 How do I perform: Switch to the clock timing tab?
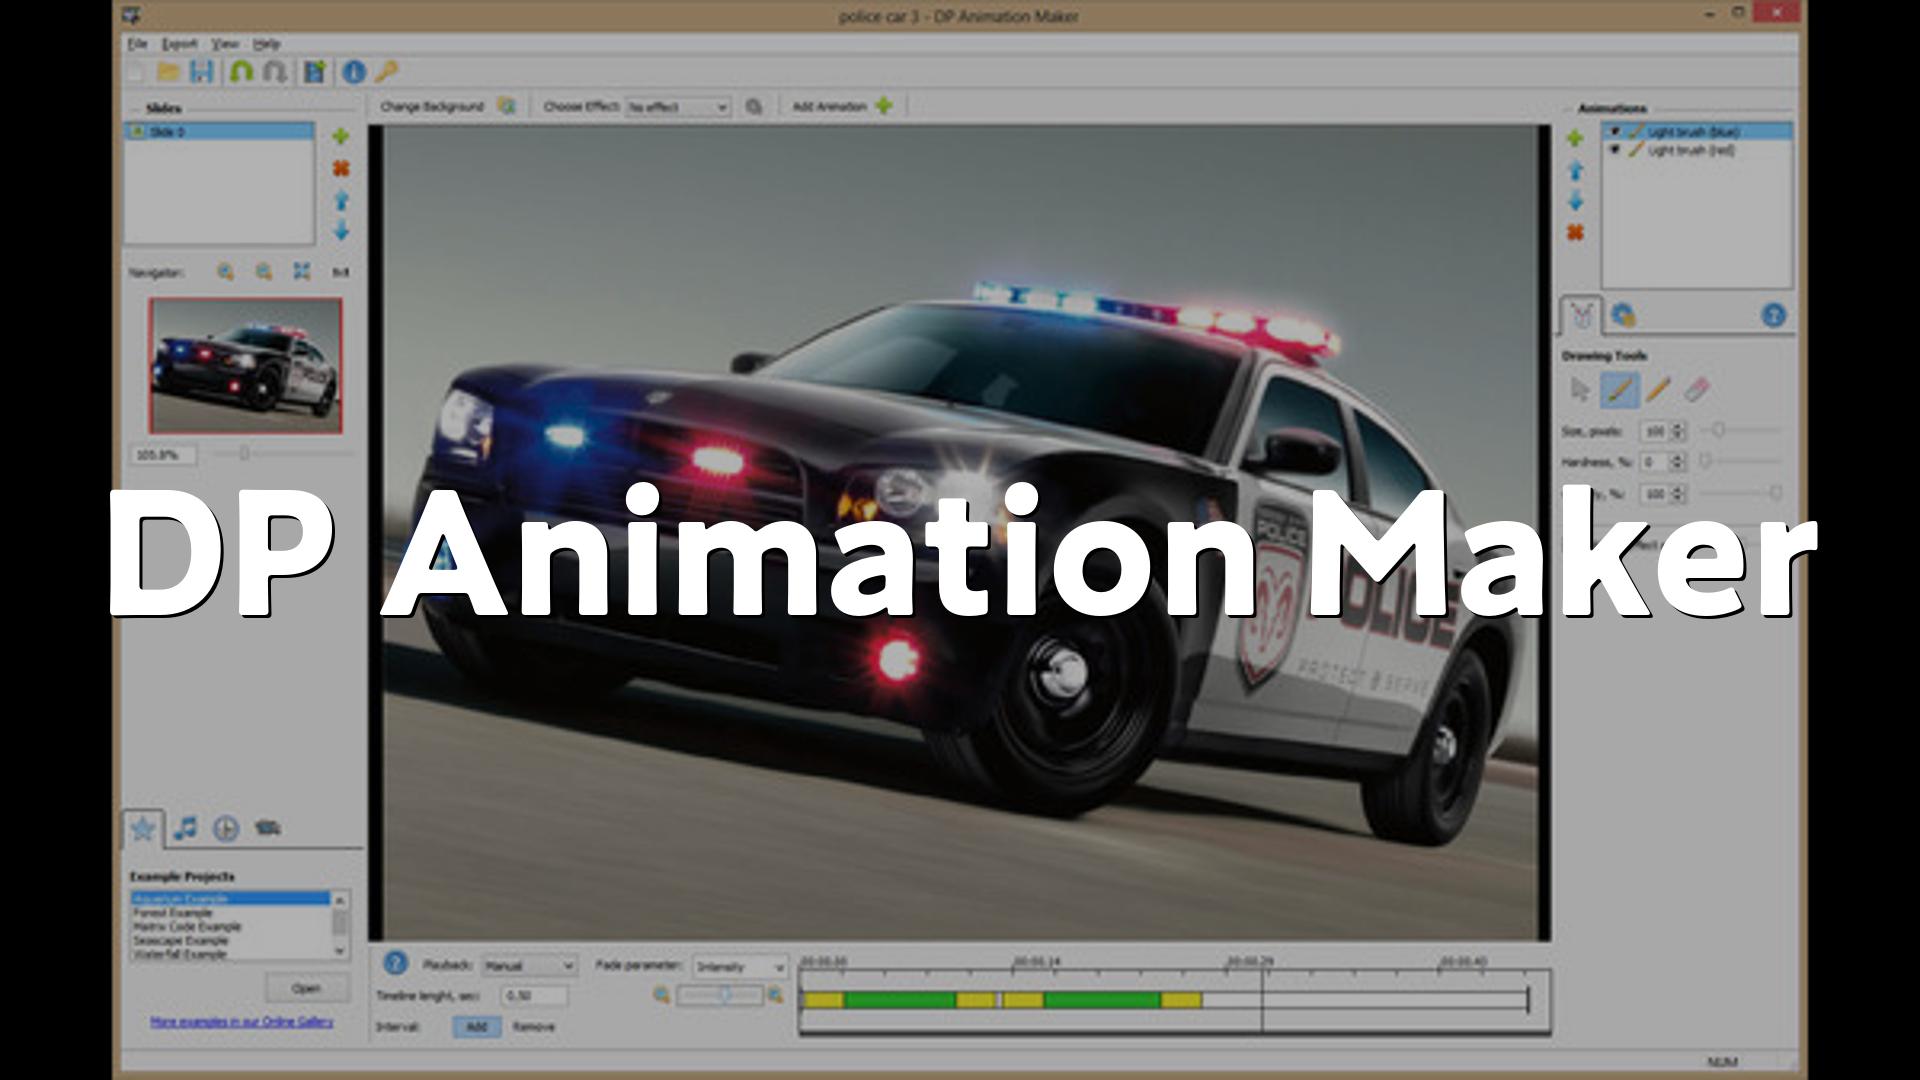point(226,828)
